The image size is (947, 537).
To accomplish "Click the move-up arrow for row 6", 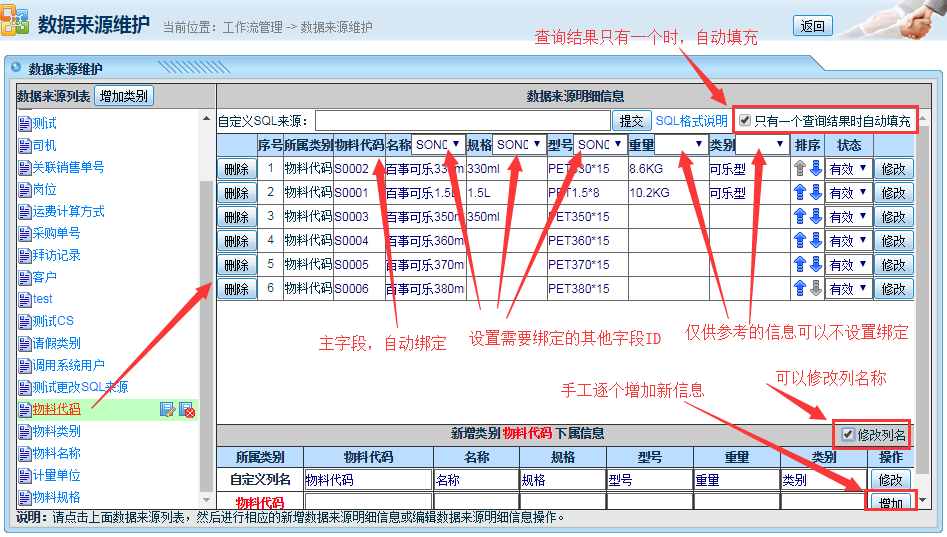I will click(800, 289).
